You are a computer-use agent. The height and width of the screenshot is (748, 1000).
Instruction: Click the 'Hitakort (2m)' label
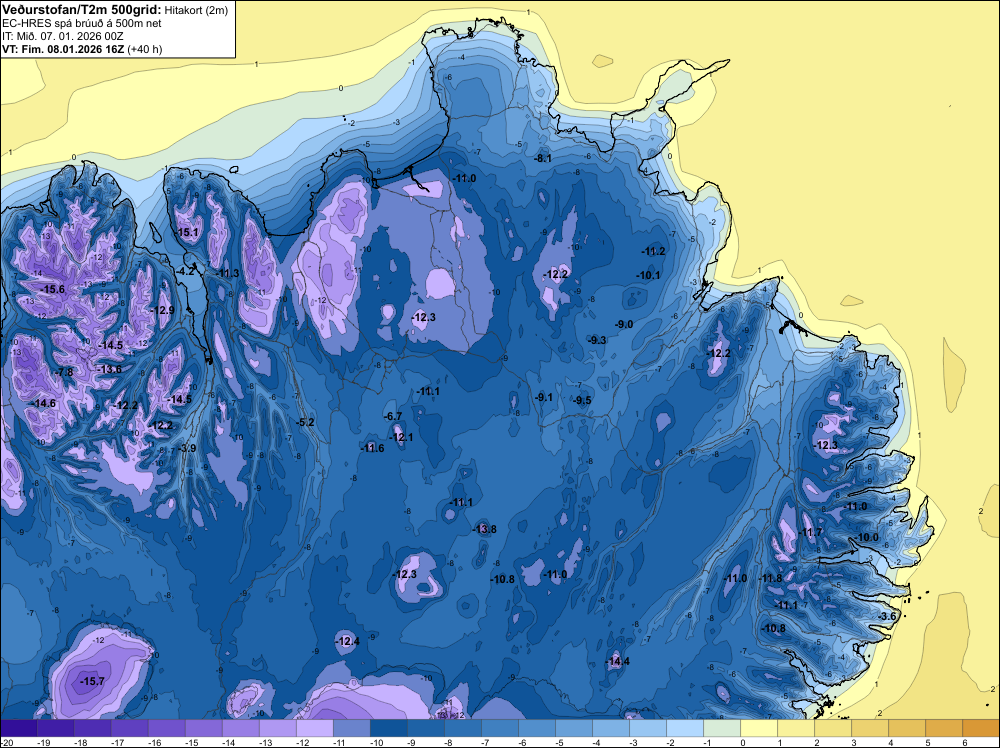pyautogui.click(x=196, y=10)
